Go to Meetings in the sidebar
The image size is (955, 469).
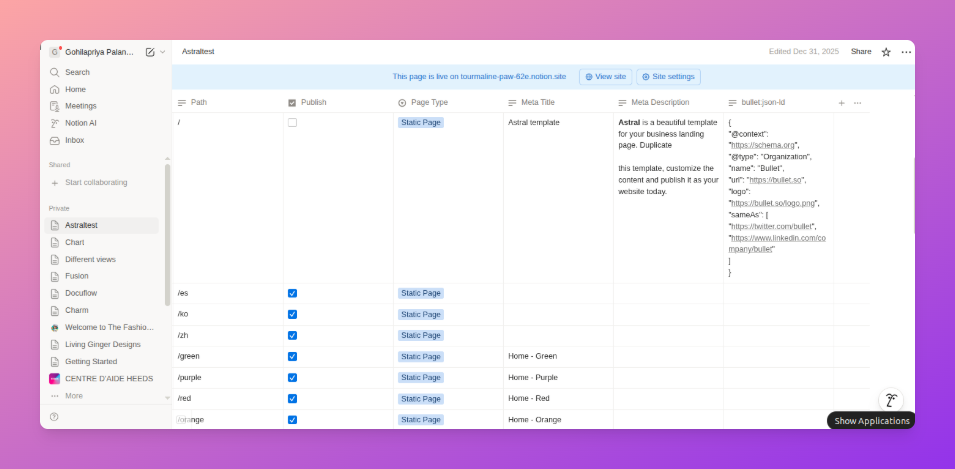click(x=80, y=106)
